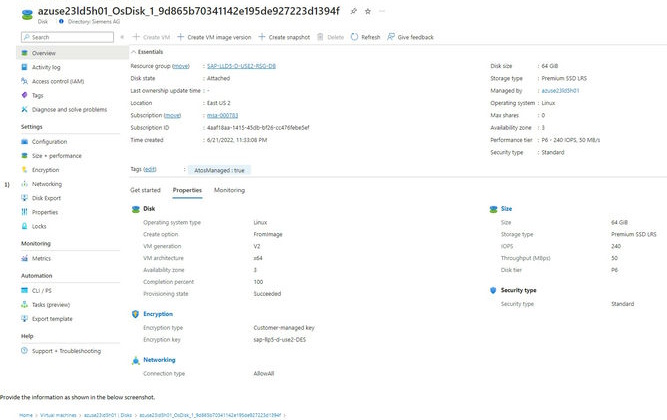Click the OsDisk breadcrumb link
The height and width of the screenshot is (420, 667).
click(x=210, y=415)
